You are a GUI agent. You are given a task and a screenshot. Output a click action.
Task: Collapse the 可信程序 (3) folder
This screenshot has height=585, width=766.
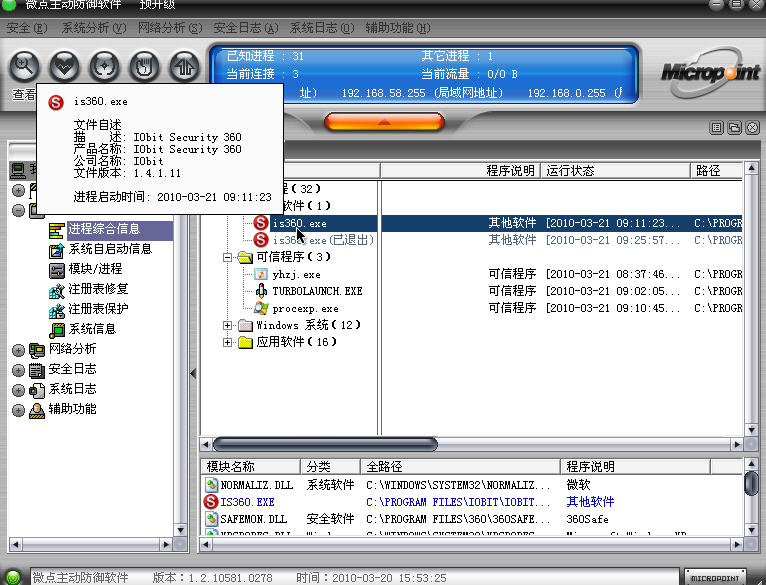227,257
